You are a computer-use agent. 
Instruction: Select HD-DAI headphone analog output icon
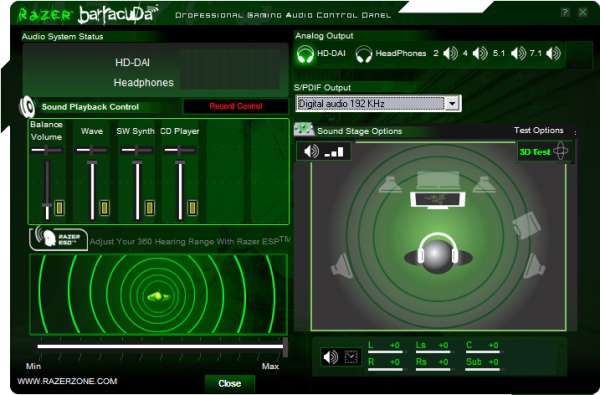[x=305, y=54]
